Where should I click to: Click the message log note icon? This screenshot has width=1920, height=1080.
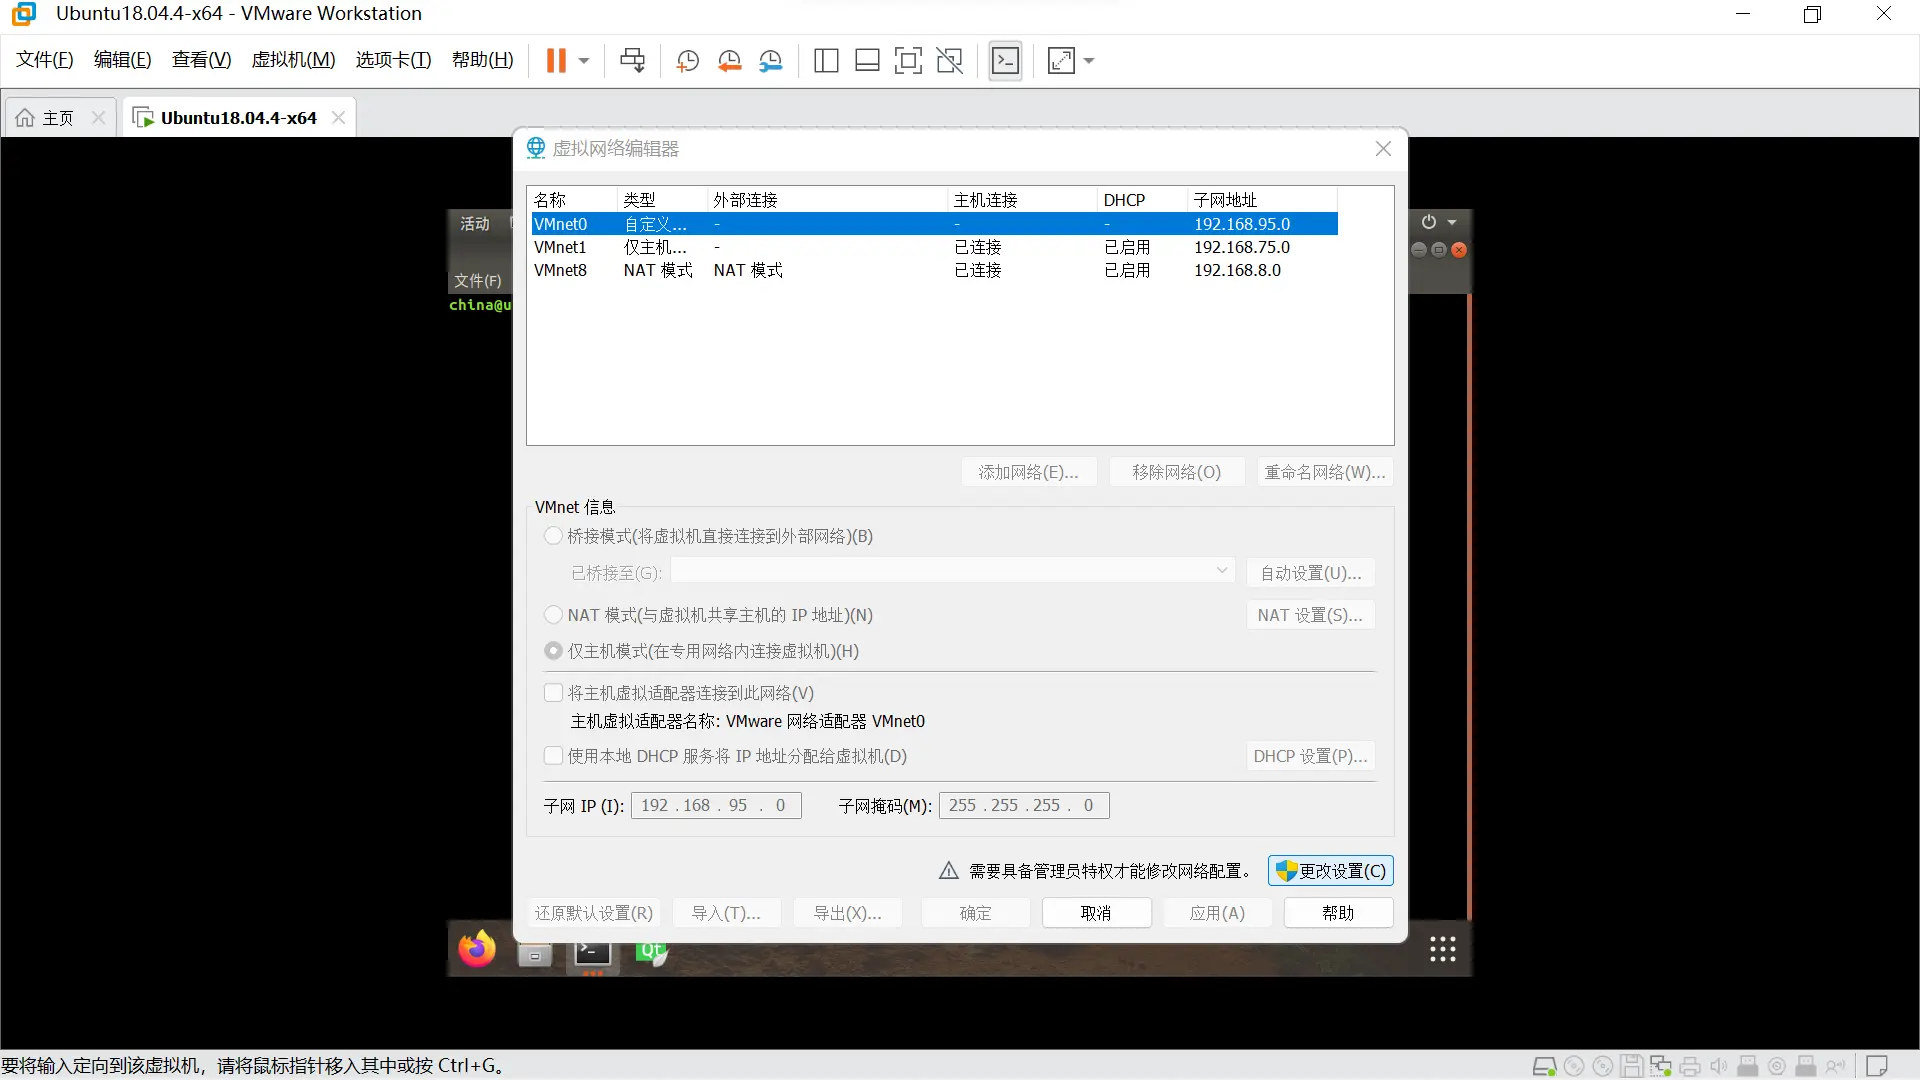(1877, 1066)
